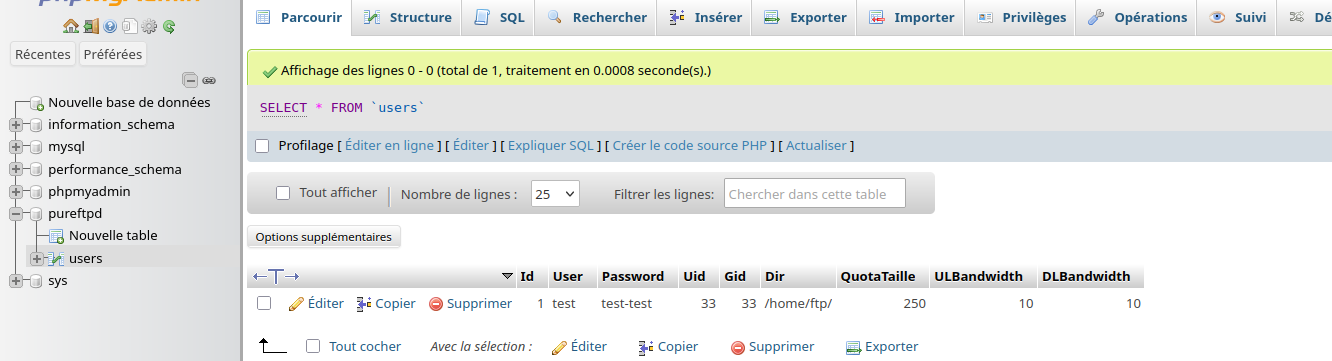
Task: Open Préférées tables button
Action: point(112,55)
